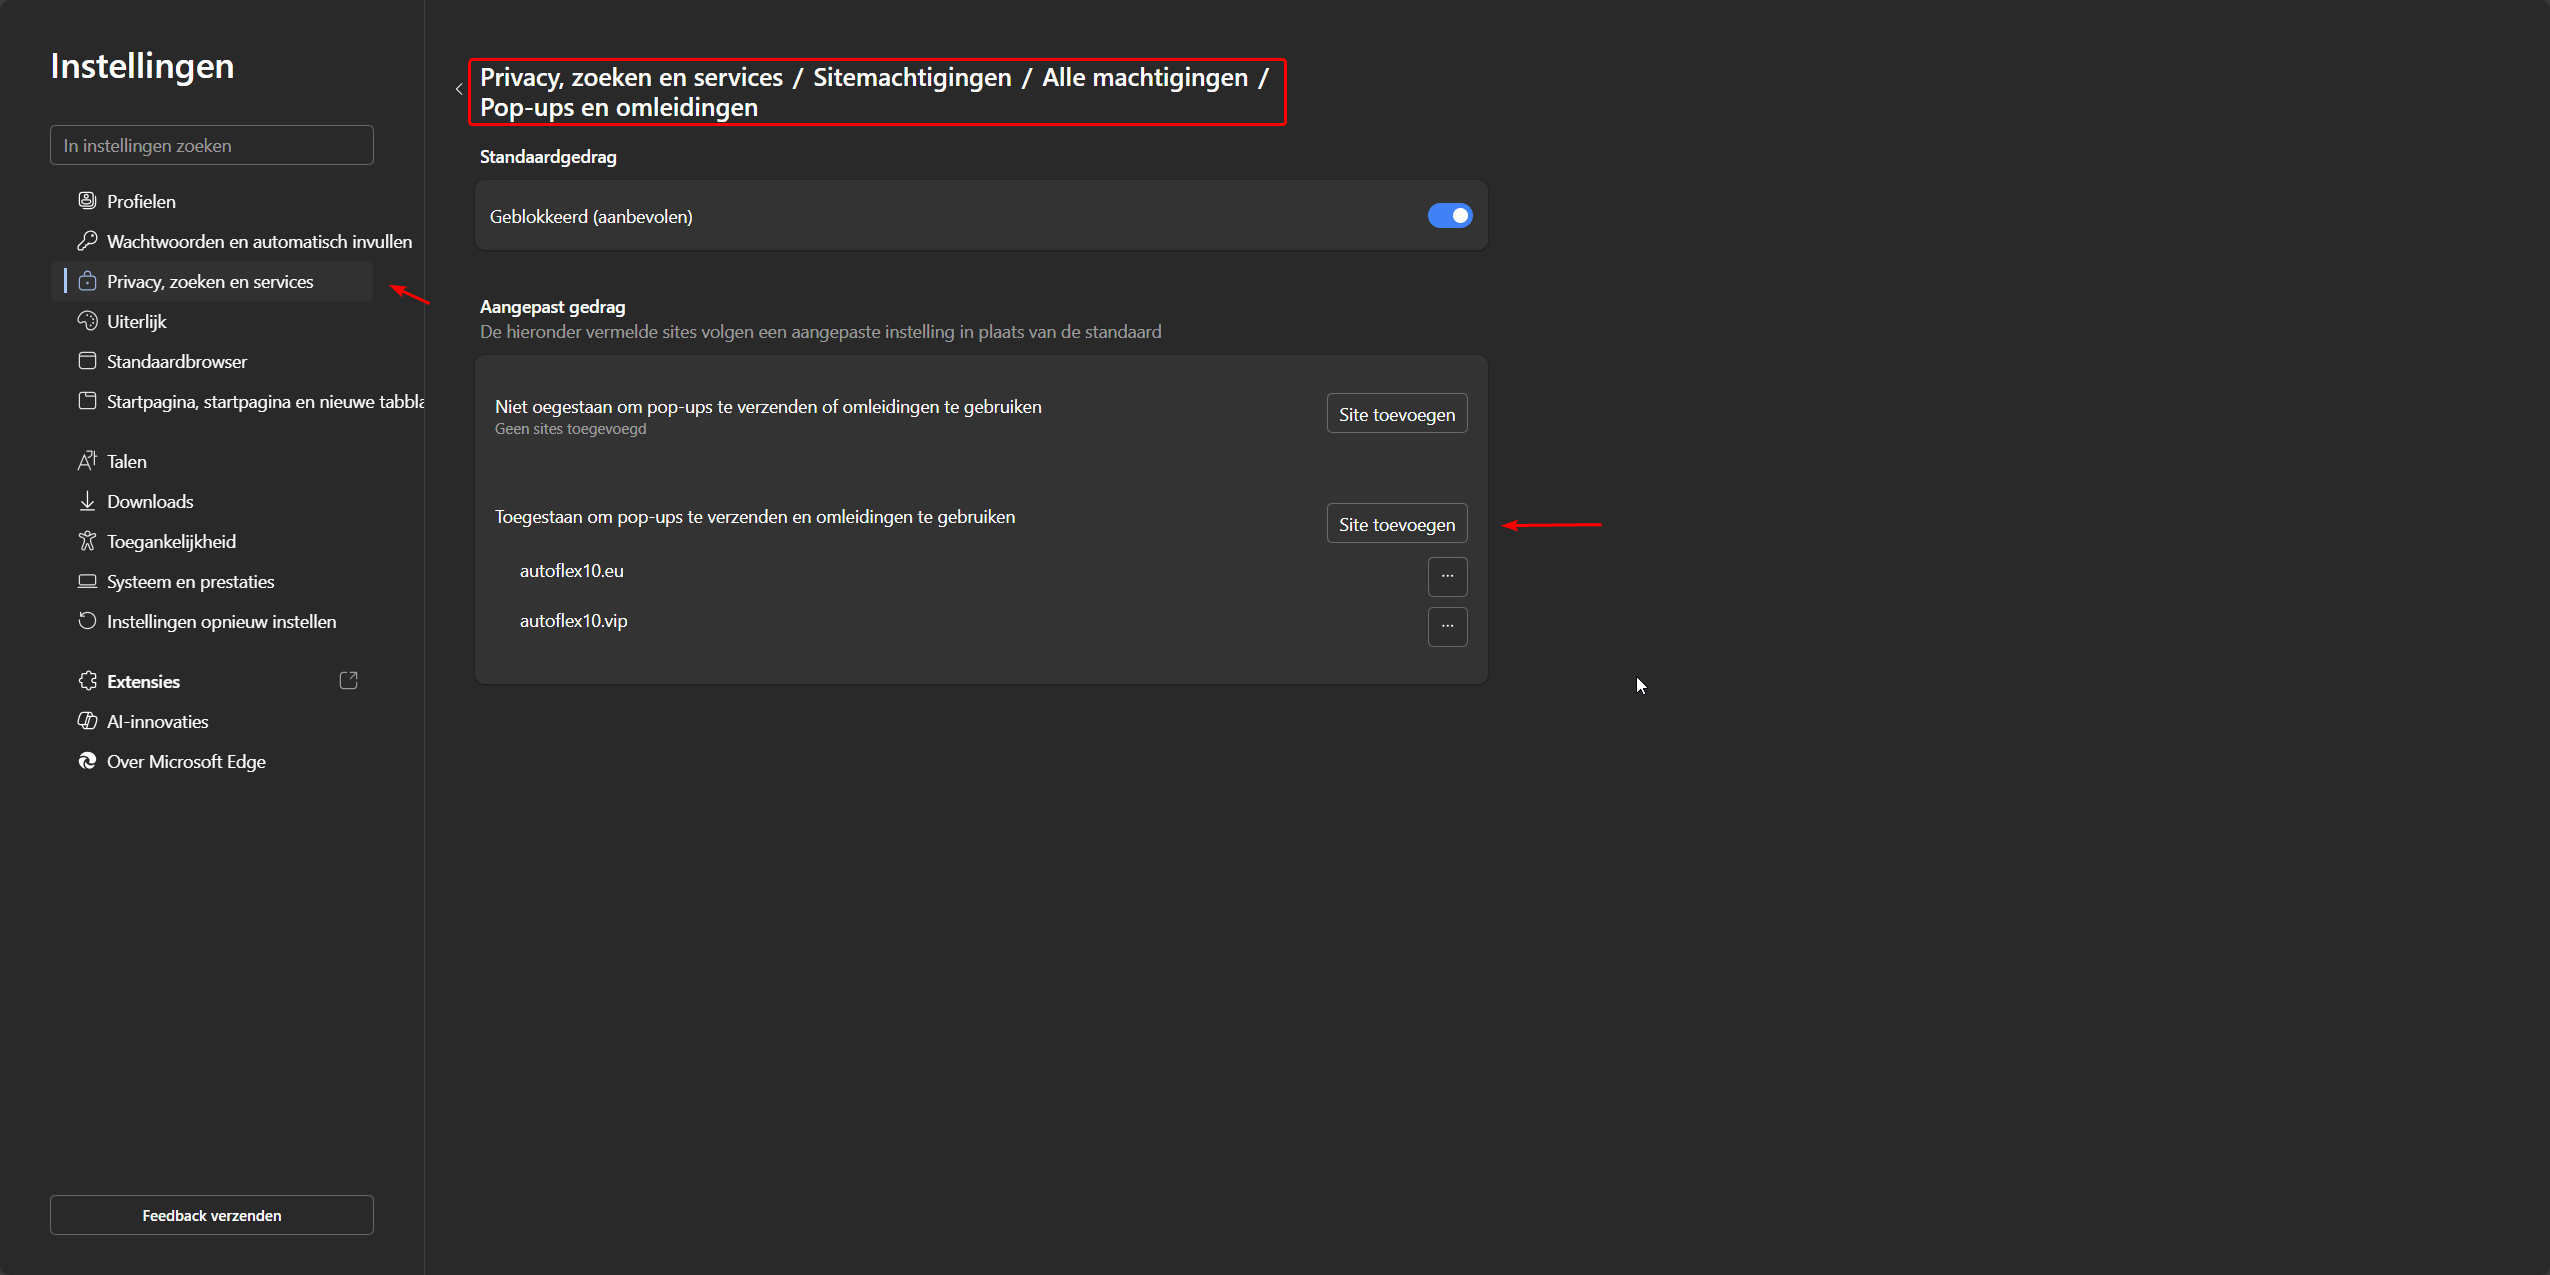Toggle the Geblokkeerd (aanbevolen) switch

pos(1449,216)
